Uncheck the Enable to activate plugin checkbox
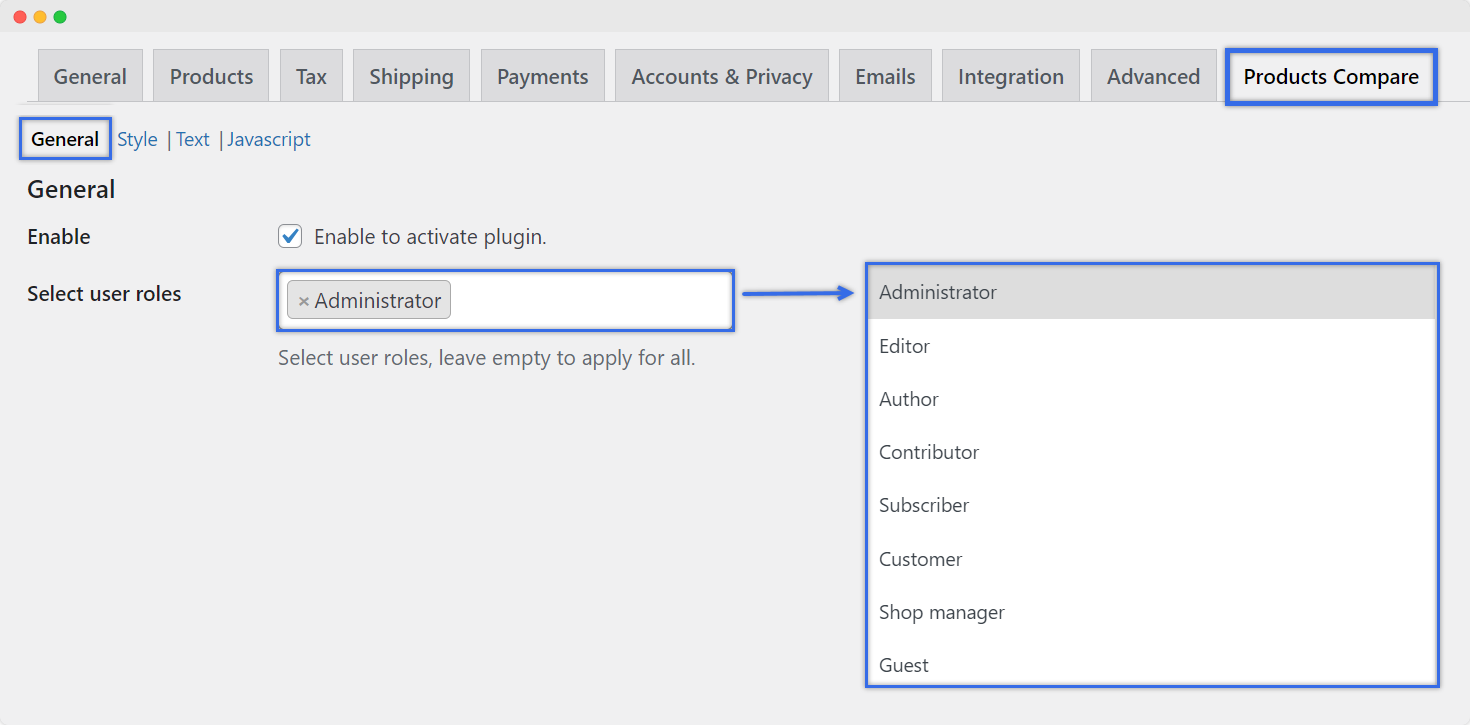This screenshot has height=725, width=1470. point(290,237)
